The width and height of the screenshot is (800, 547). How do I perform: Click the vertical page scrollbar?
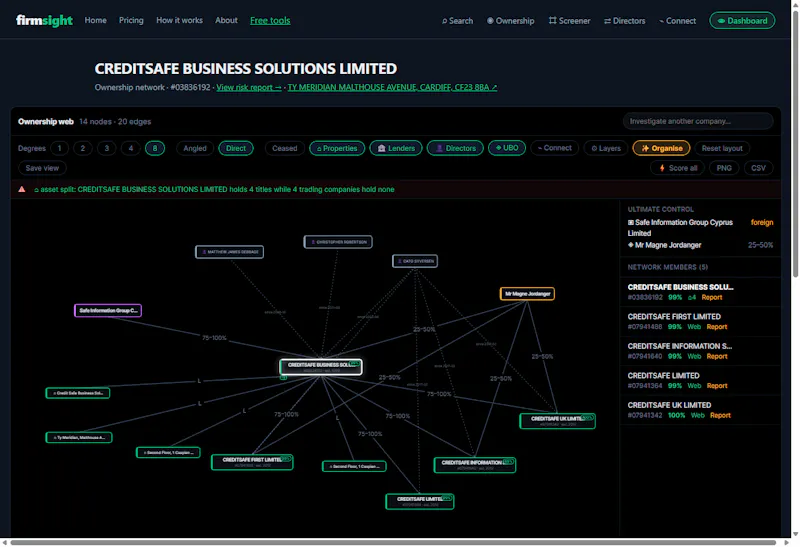click(795, 143)
